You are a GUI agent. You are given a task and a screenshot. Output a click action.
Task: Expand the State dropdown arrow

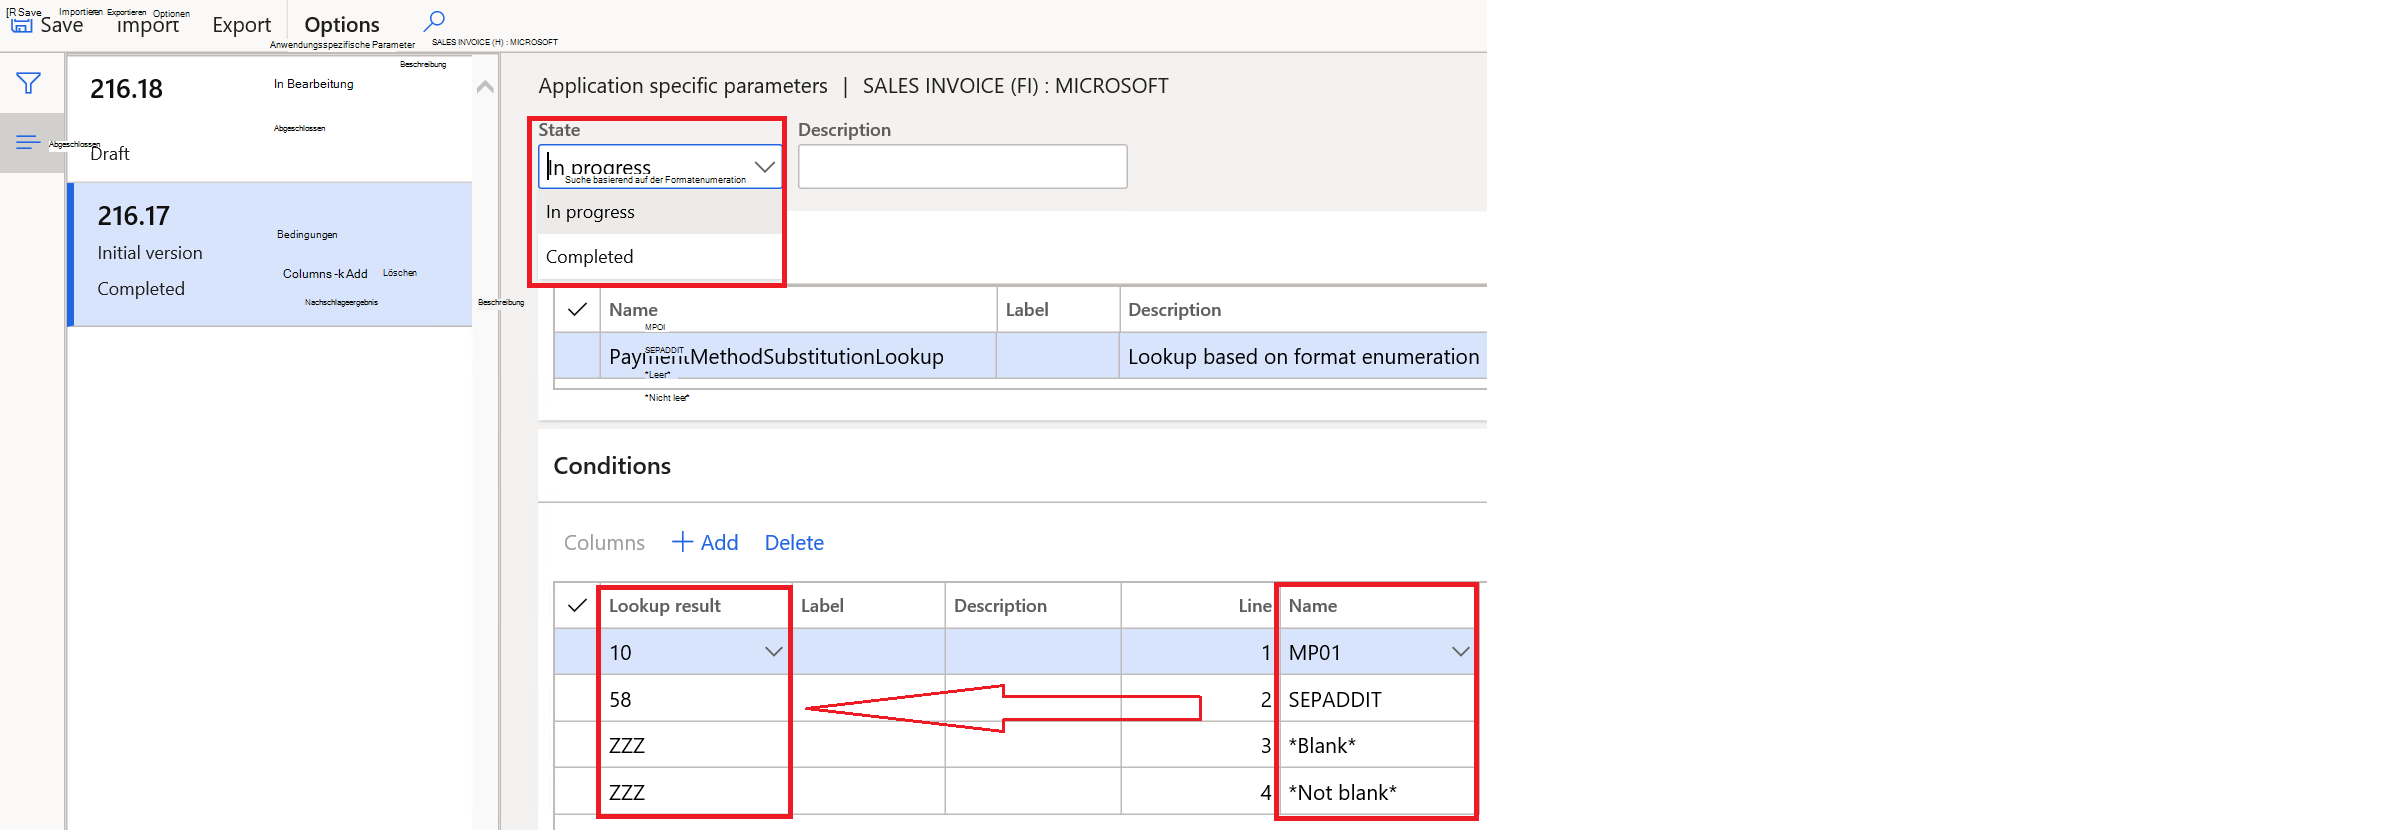pyautogui.click(x=765, y=167)
